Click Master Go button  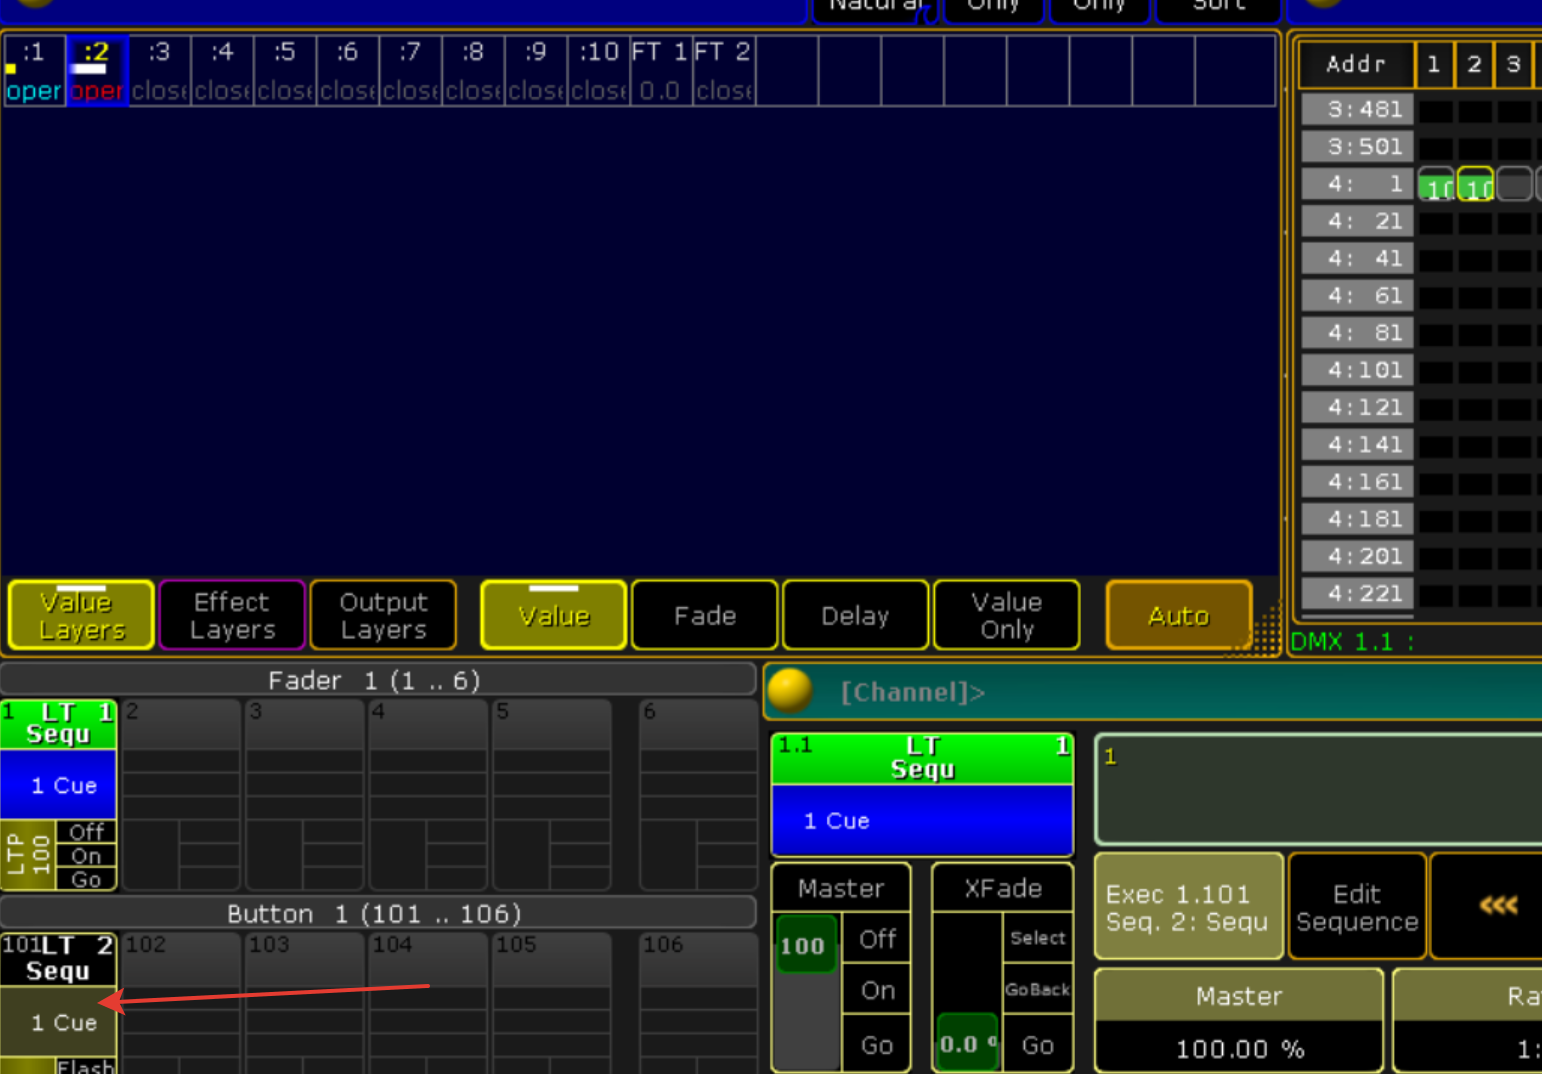pos(877,1045)
